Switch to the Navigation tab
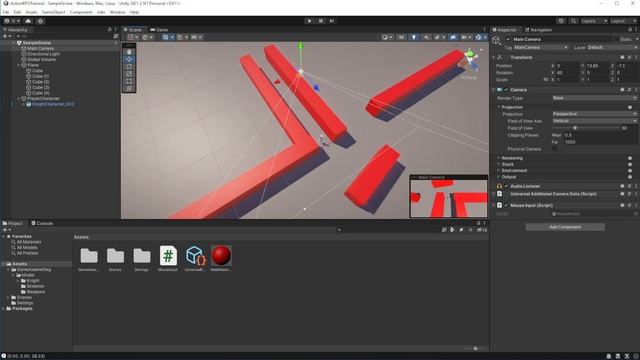Screen dimensions: 640x360 [538, 30]
